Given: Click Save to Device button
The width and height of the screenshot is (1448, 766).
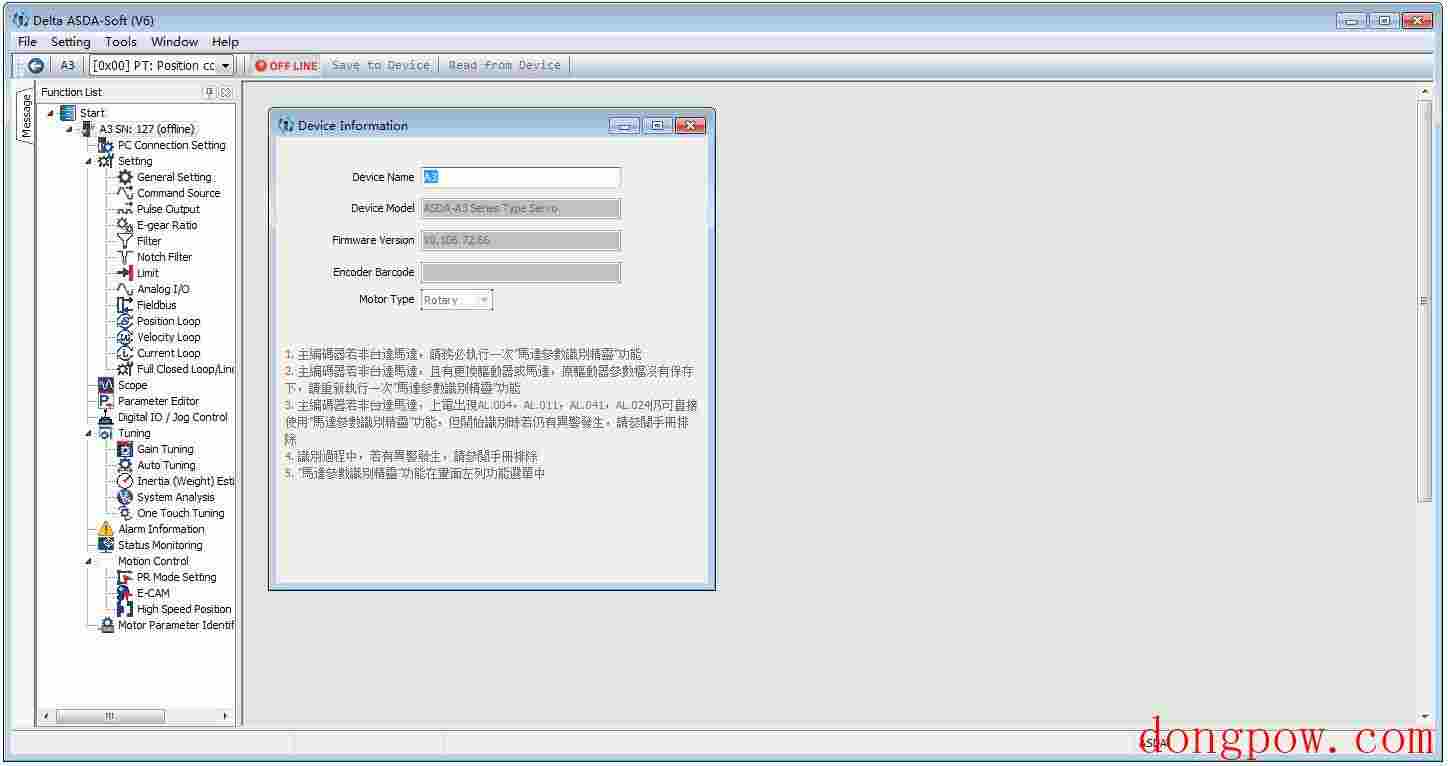Looking at the screenshot, I should pyautogui.click(x=381, y=66).
